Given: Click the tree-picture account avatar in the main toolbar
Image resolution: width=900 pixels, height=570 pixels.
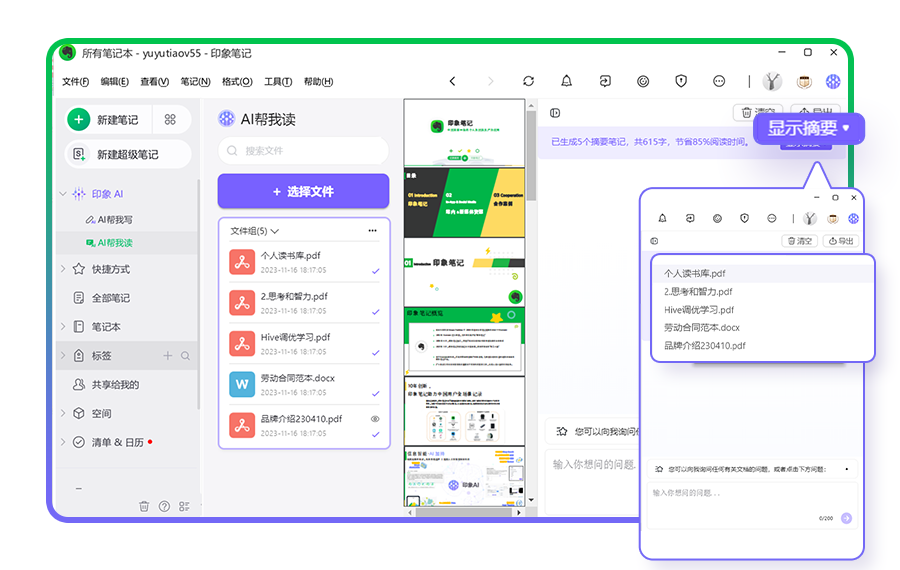Looking at the screenshot, I should (772, 82).
